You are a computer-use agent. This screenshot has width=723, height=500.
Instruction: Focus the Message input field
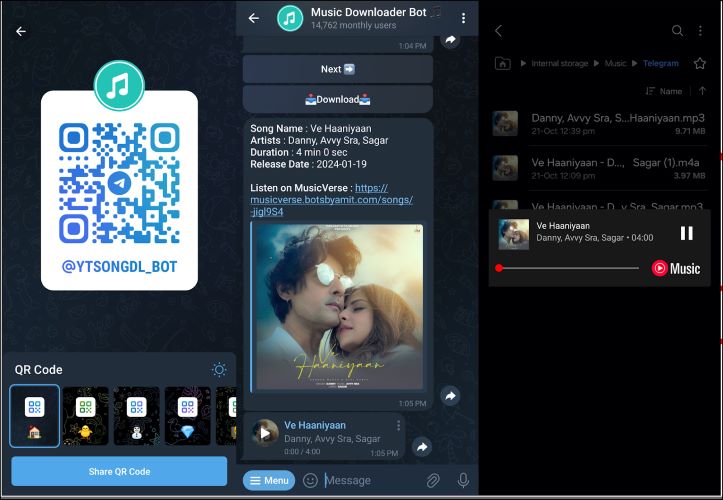pos(371,481)
